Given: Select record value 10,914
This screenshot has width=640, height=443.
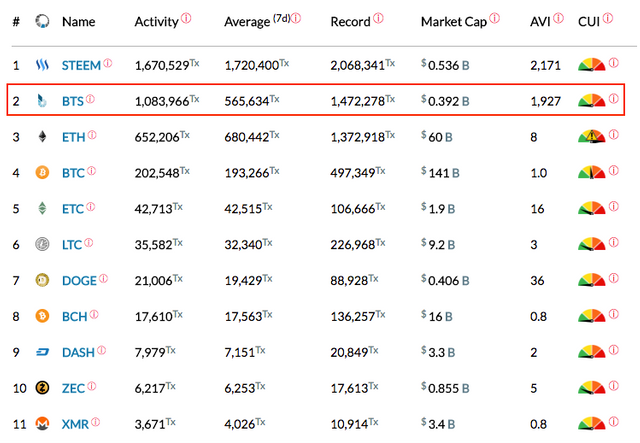Looking at the screenshot, I should [349, 424].
